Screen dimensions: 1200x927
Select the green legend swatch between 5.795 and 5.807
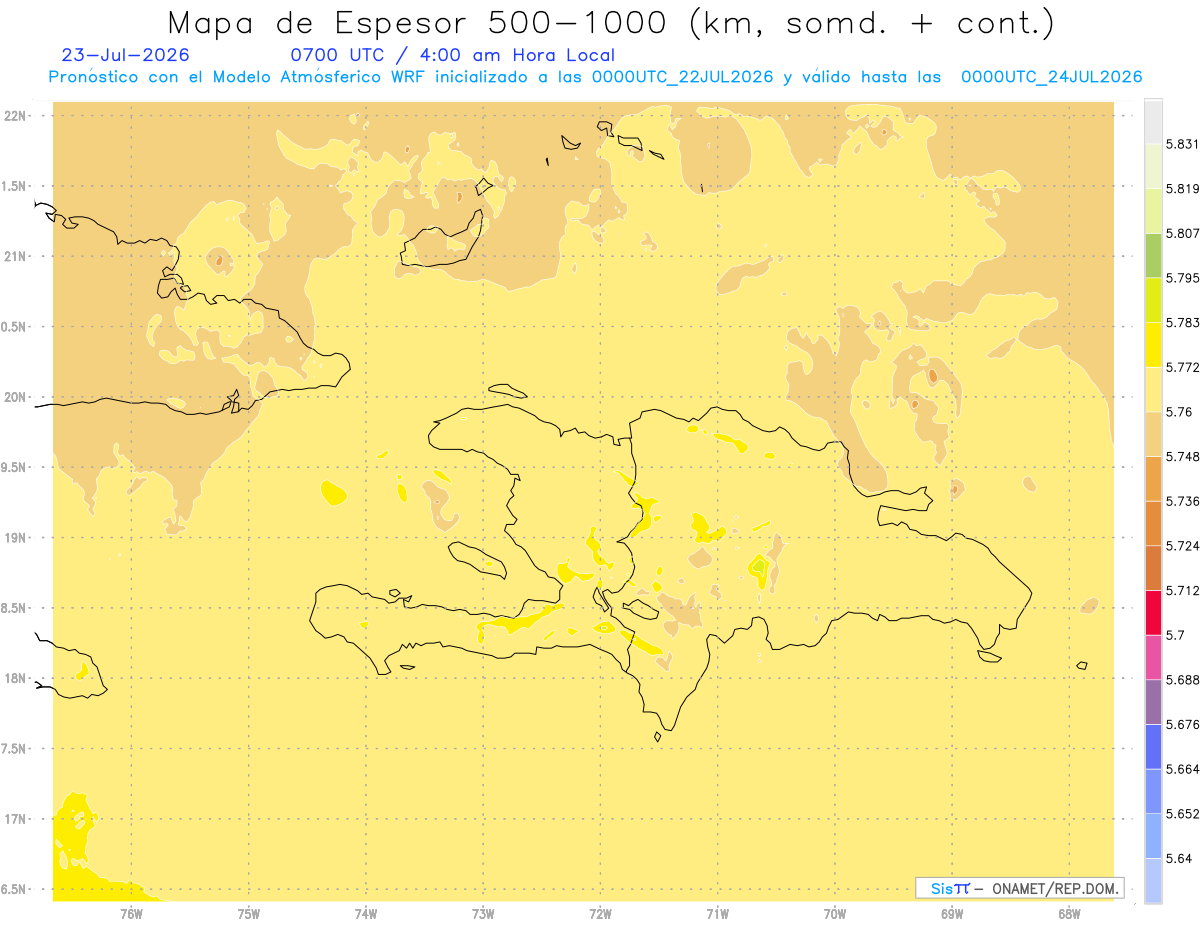[1153, 255]
